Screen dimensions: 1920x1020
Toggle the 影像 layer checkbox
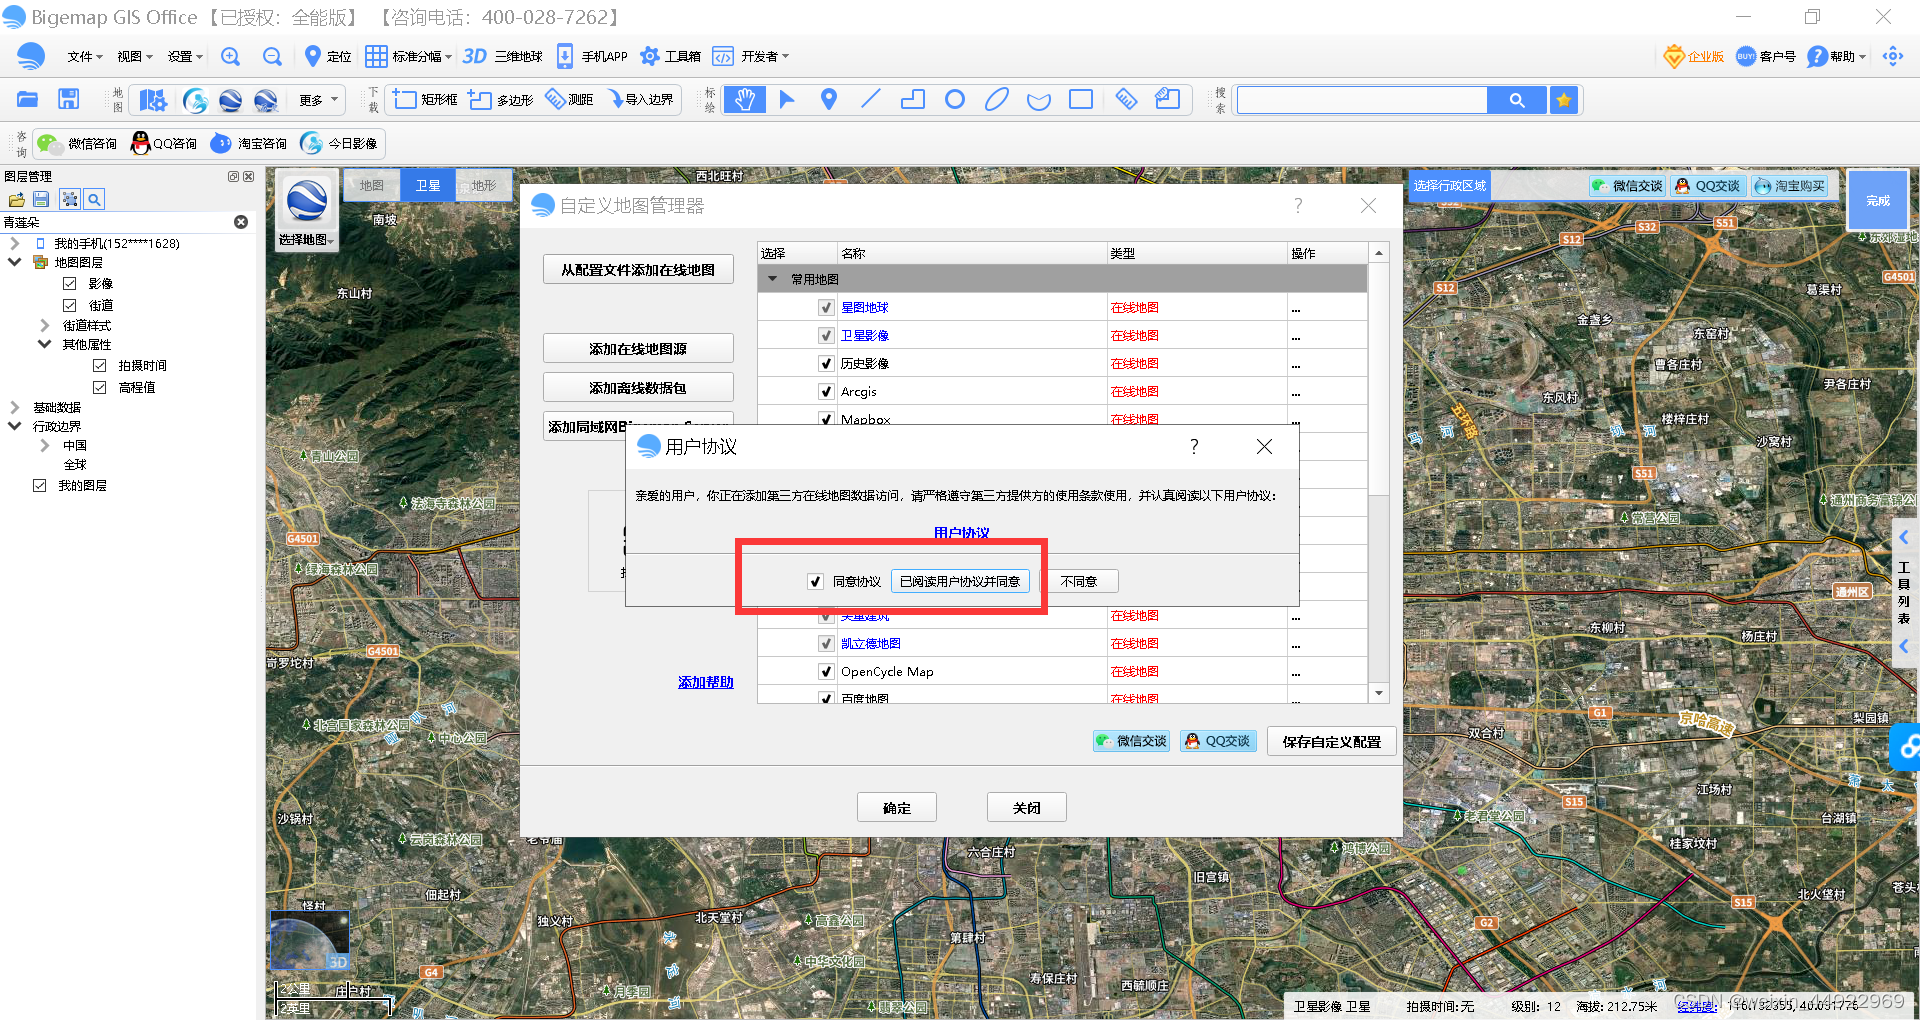pyautogui.click(x=70, y=284)
